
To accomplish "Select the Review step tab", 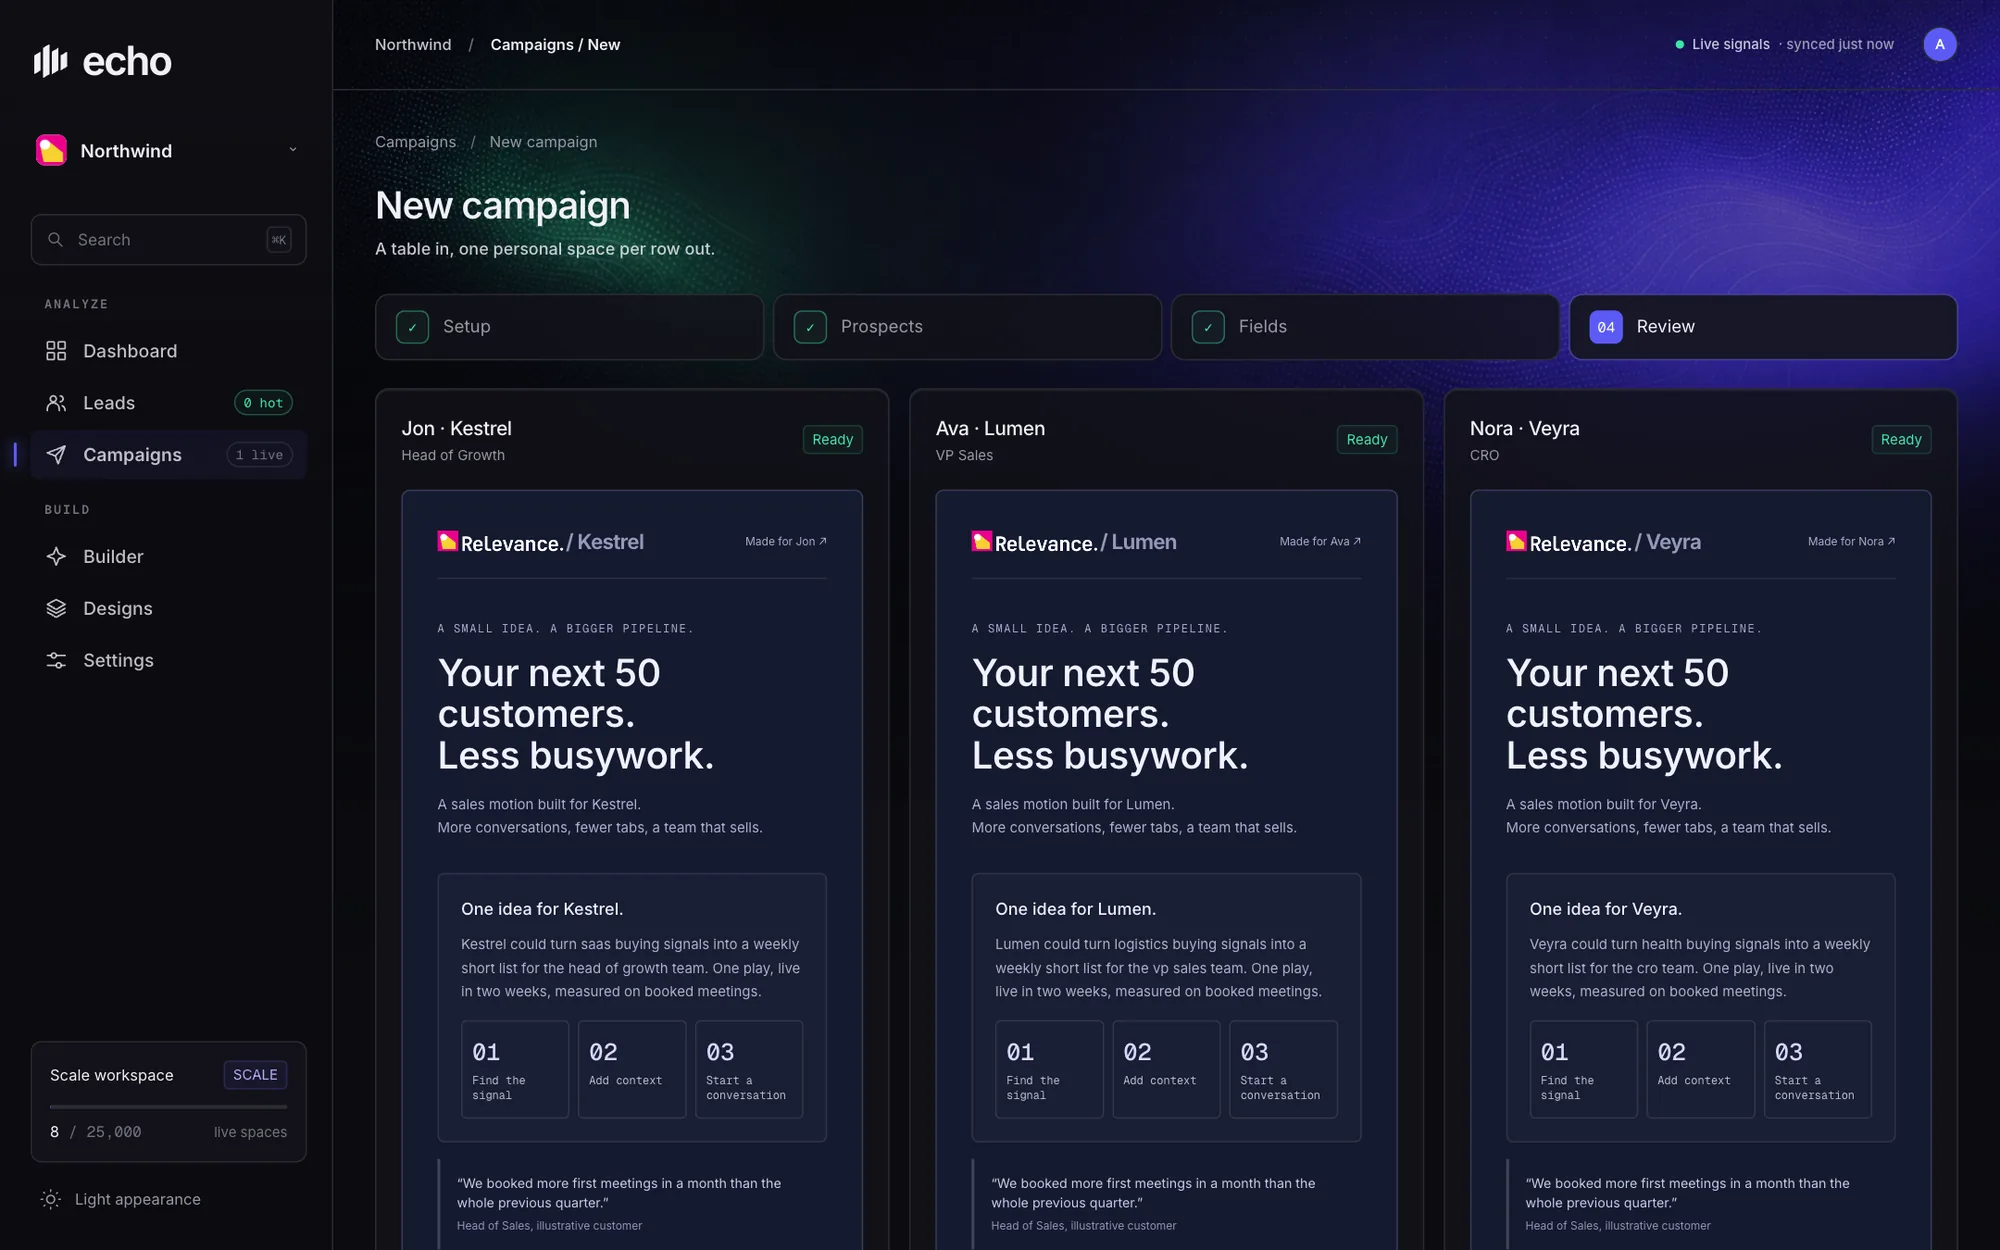I will coord(1763,327).
